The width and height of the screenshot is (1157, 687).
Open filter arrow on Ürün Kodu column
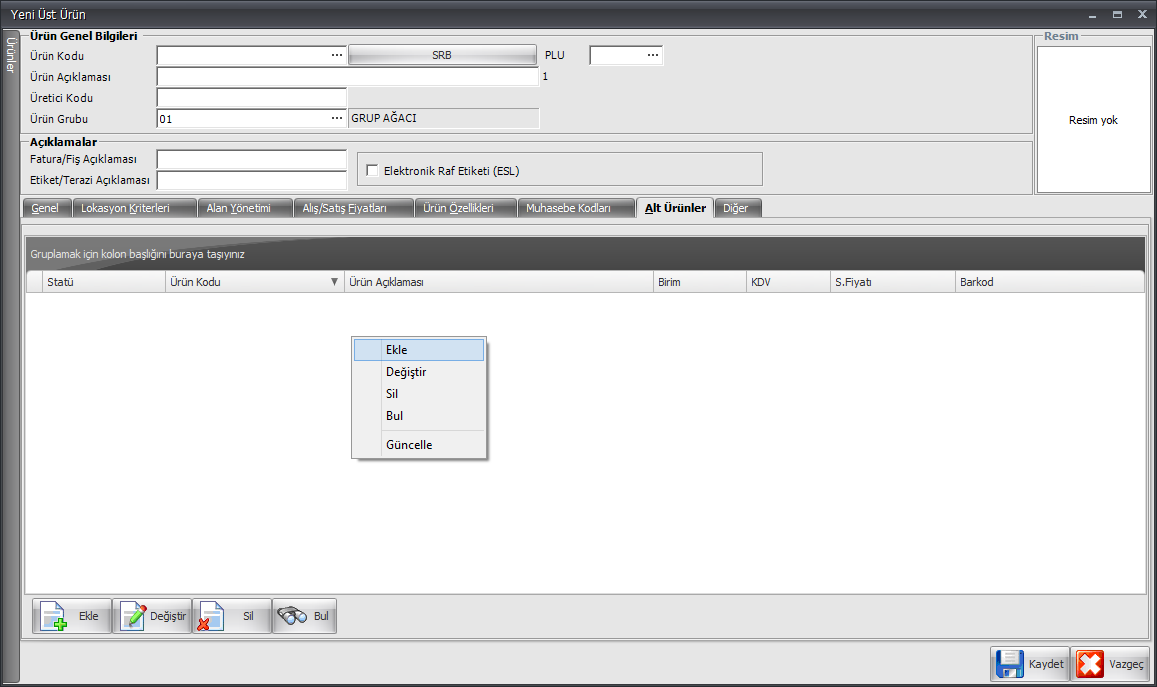(334, 282)
